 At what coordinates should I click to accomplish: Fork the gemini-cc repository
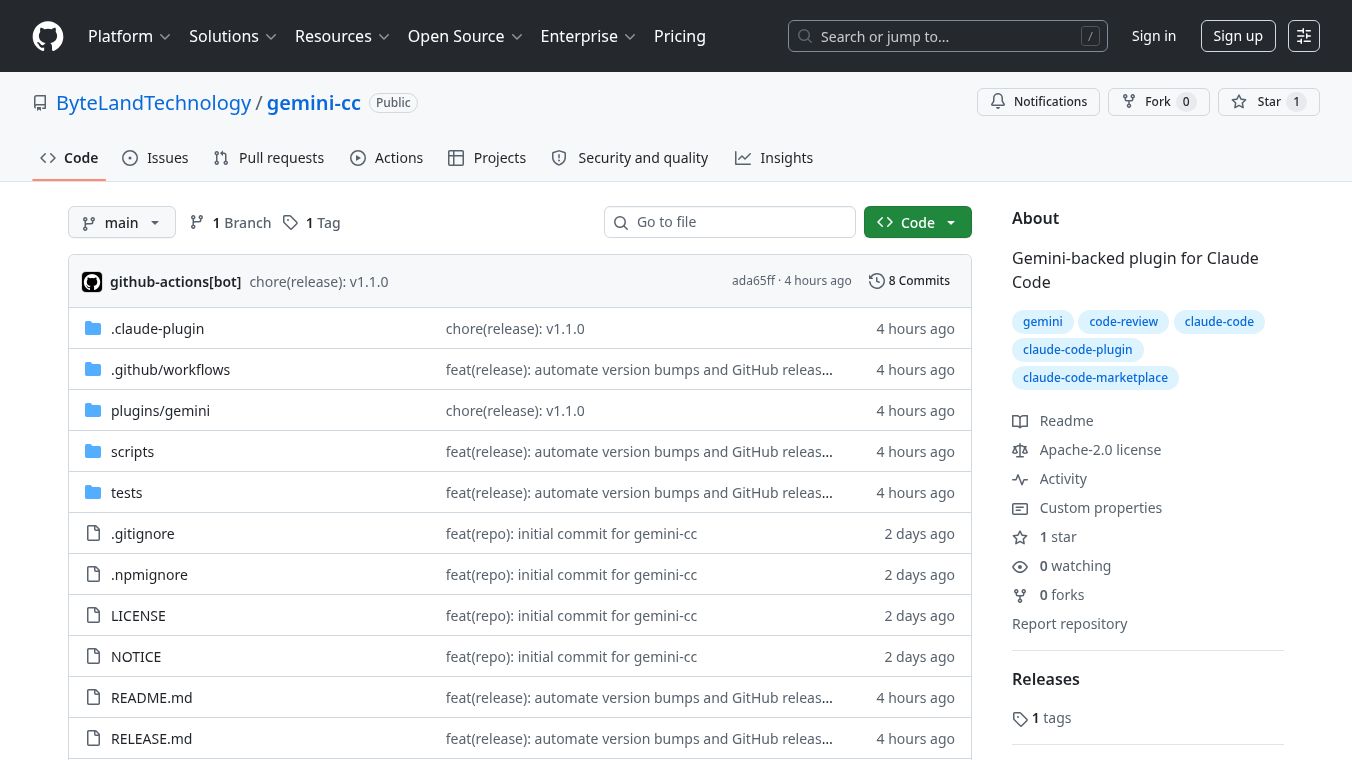coord(1158,102)
